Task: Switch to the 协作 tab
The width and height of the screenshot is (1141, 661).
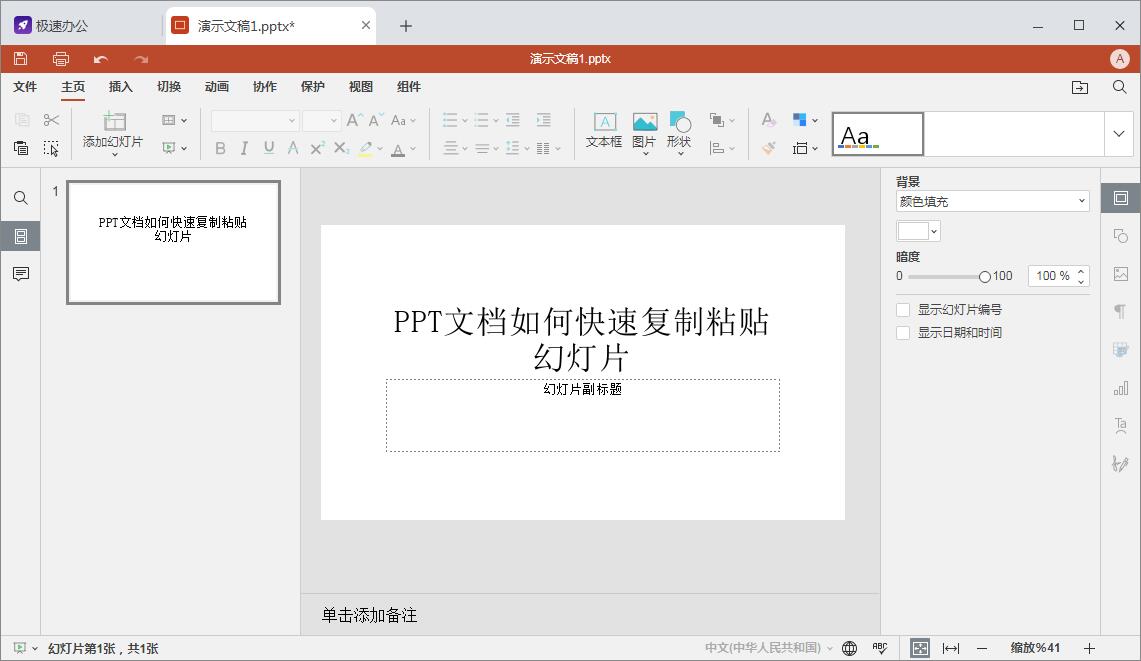Action: pyautogui.click(x=265, y=87)
